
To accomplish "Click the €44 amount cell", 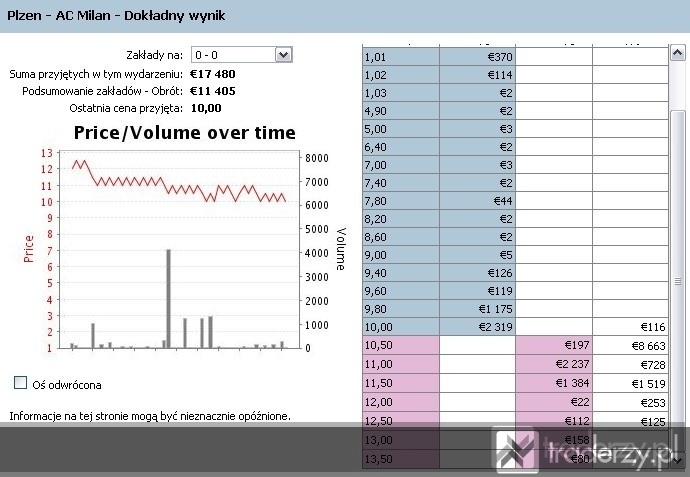I will pyautogui.click(x=477, y=201).
